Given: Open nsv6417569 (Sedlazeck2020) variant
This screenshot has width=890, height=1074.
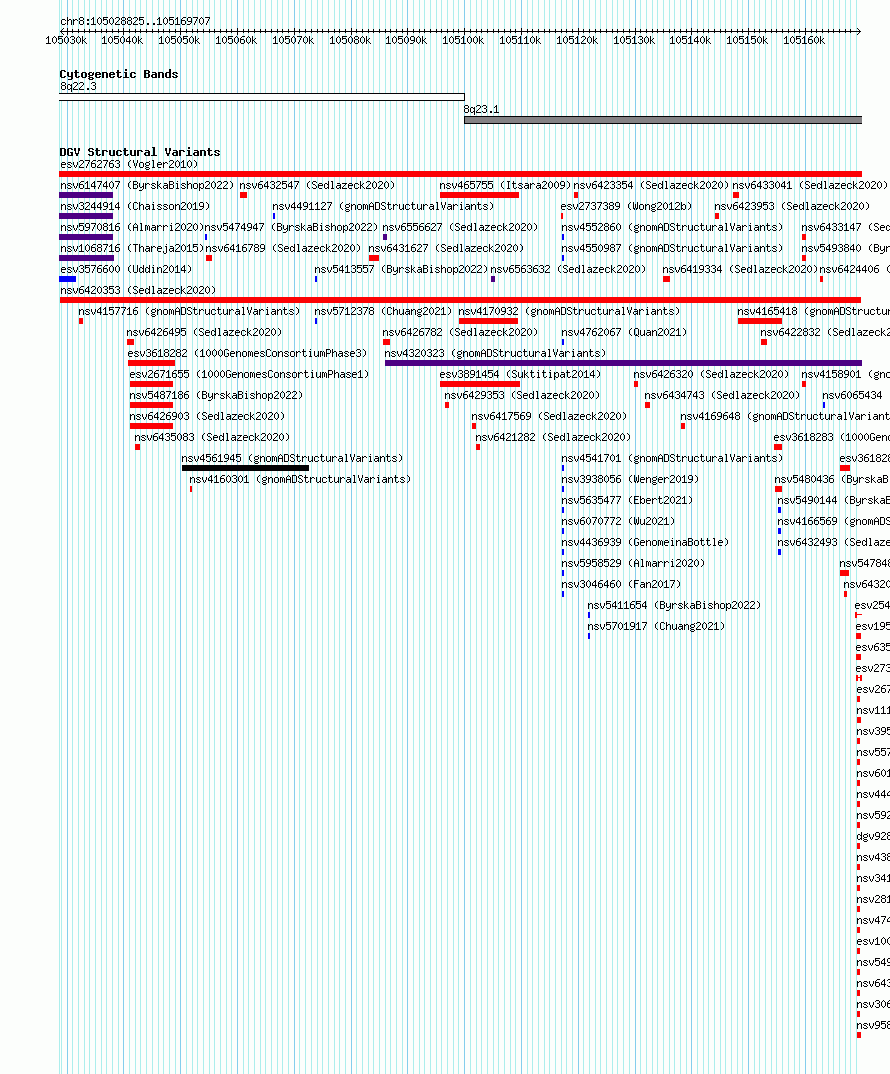Looking at the screenshot, I should coord(549,416).
